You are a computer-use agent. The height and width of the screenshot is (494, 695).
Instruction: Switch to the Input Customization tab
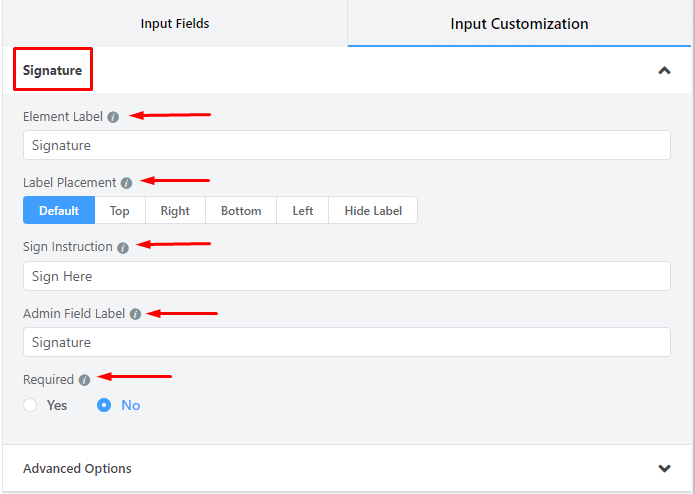click(519, 23)
